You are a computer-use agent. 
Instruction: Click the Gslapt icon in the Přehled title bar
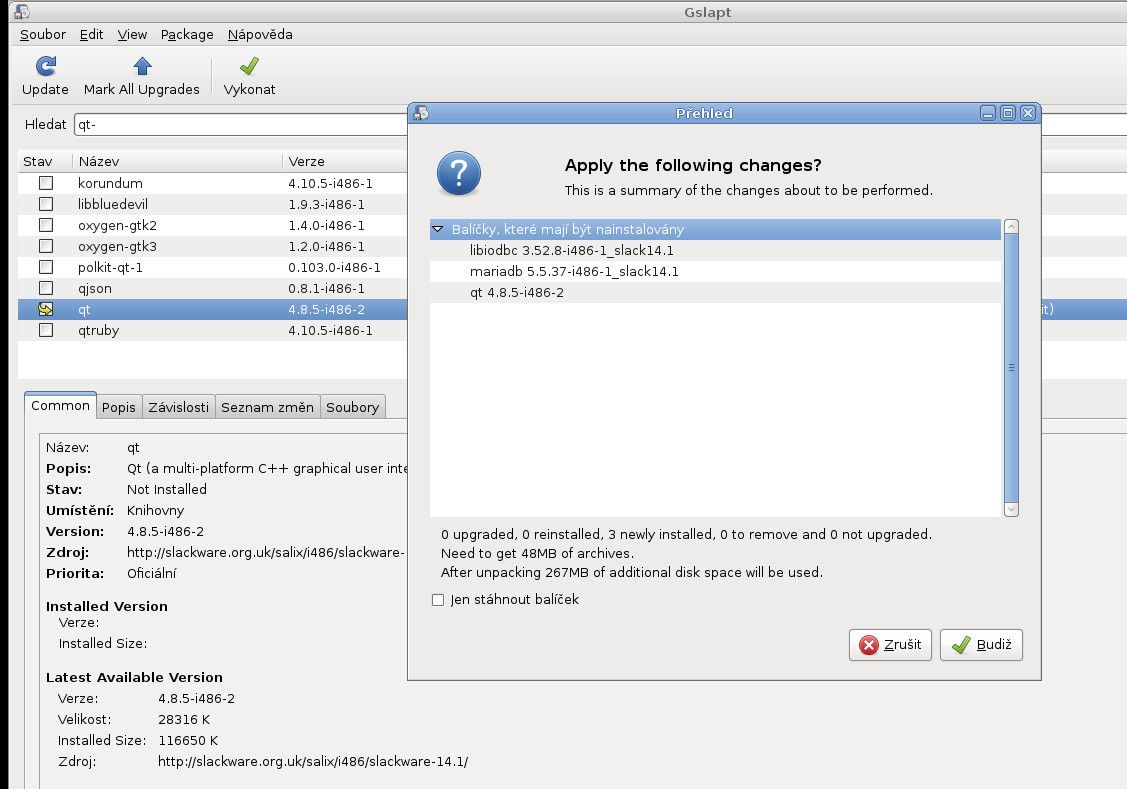(420, 113)
